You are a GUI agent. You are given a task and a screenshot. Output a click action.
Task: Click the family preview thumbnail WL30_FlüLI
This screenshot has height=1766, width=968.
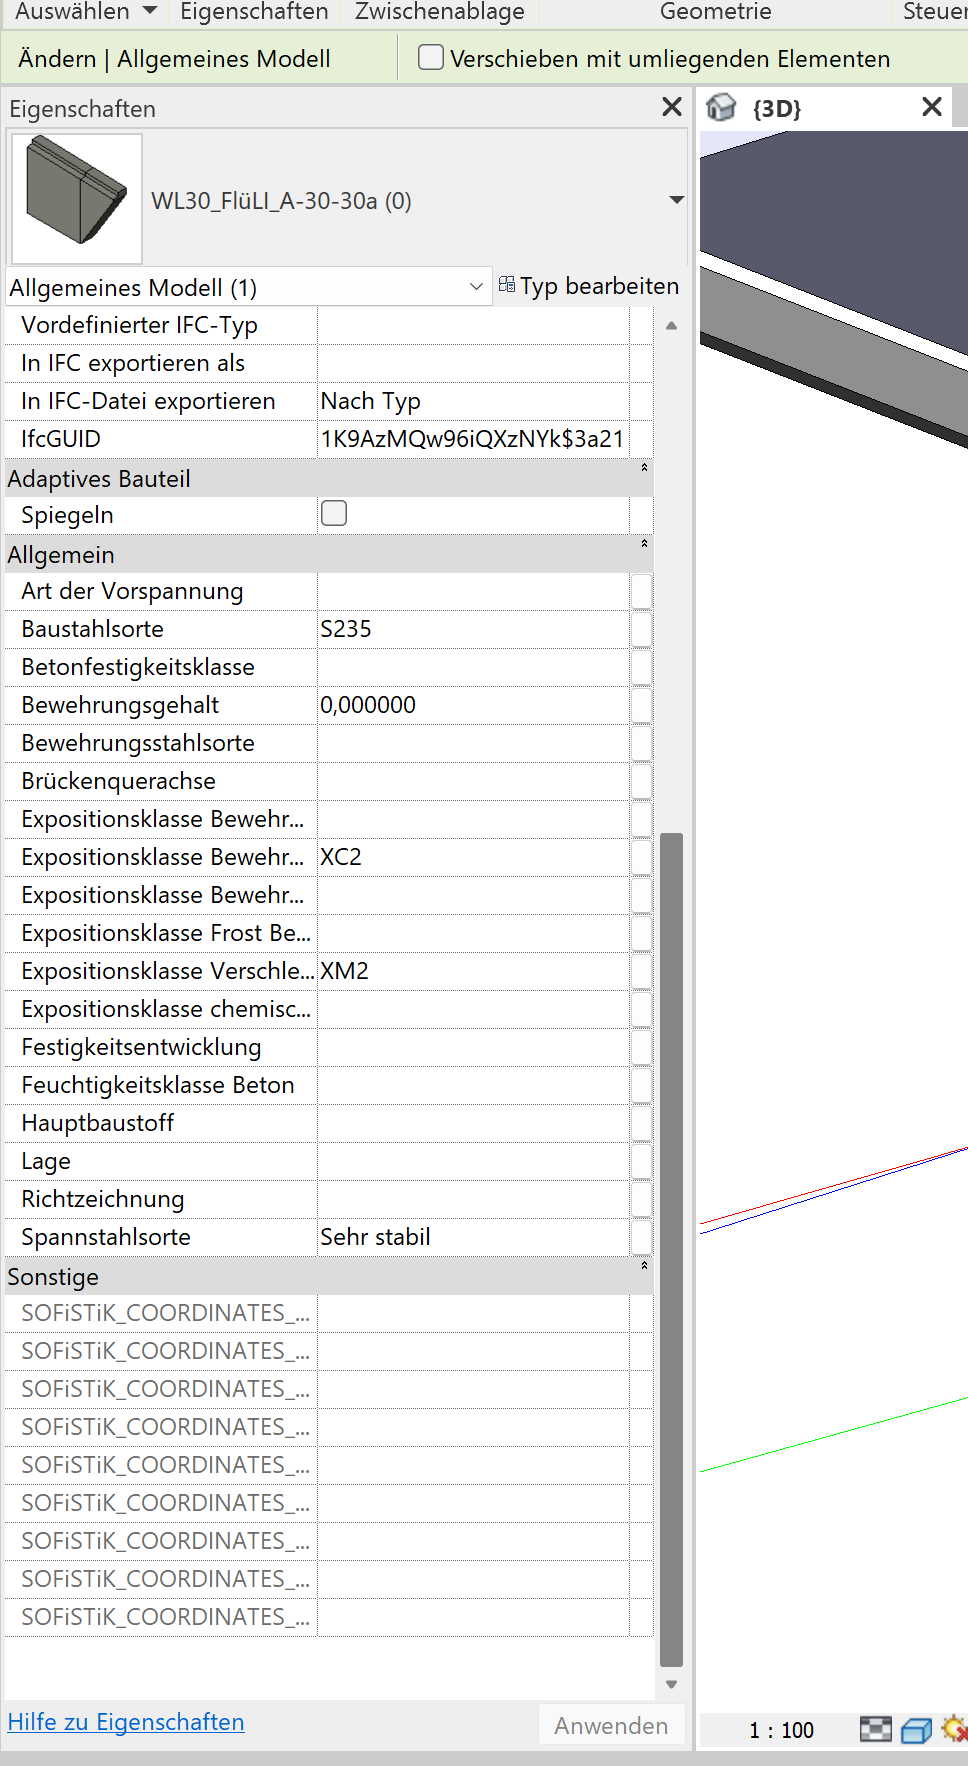tap(77, 198)
